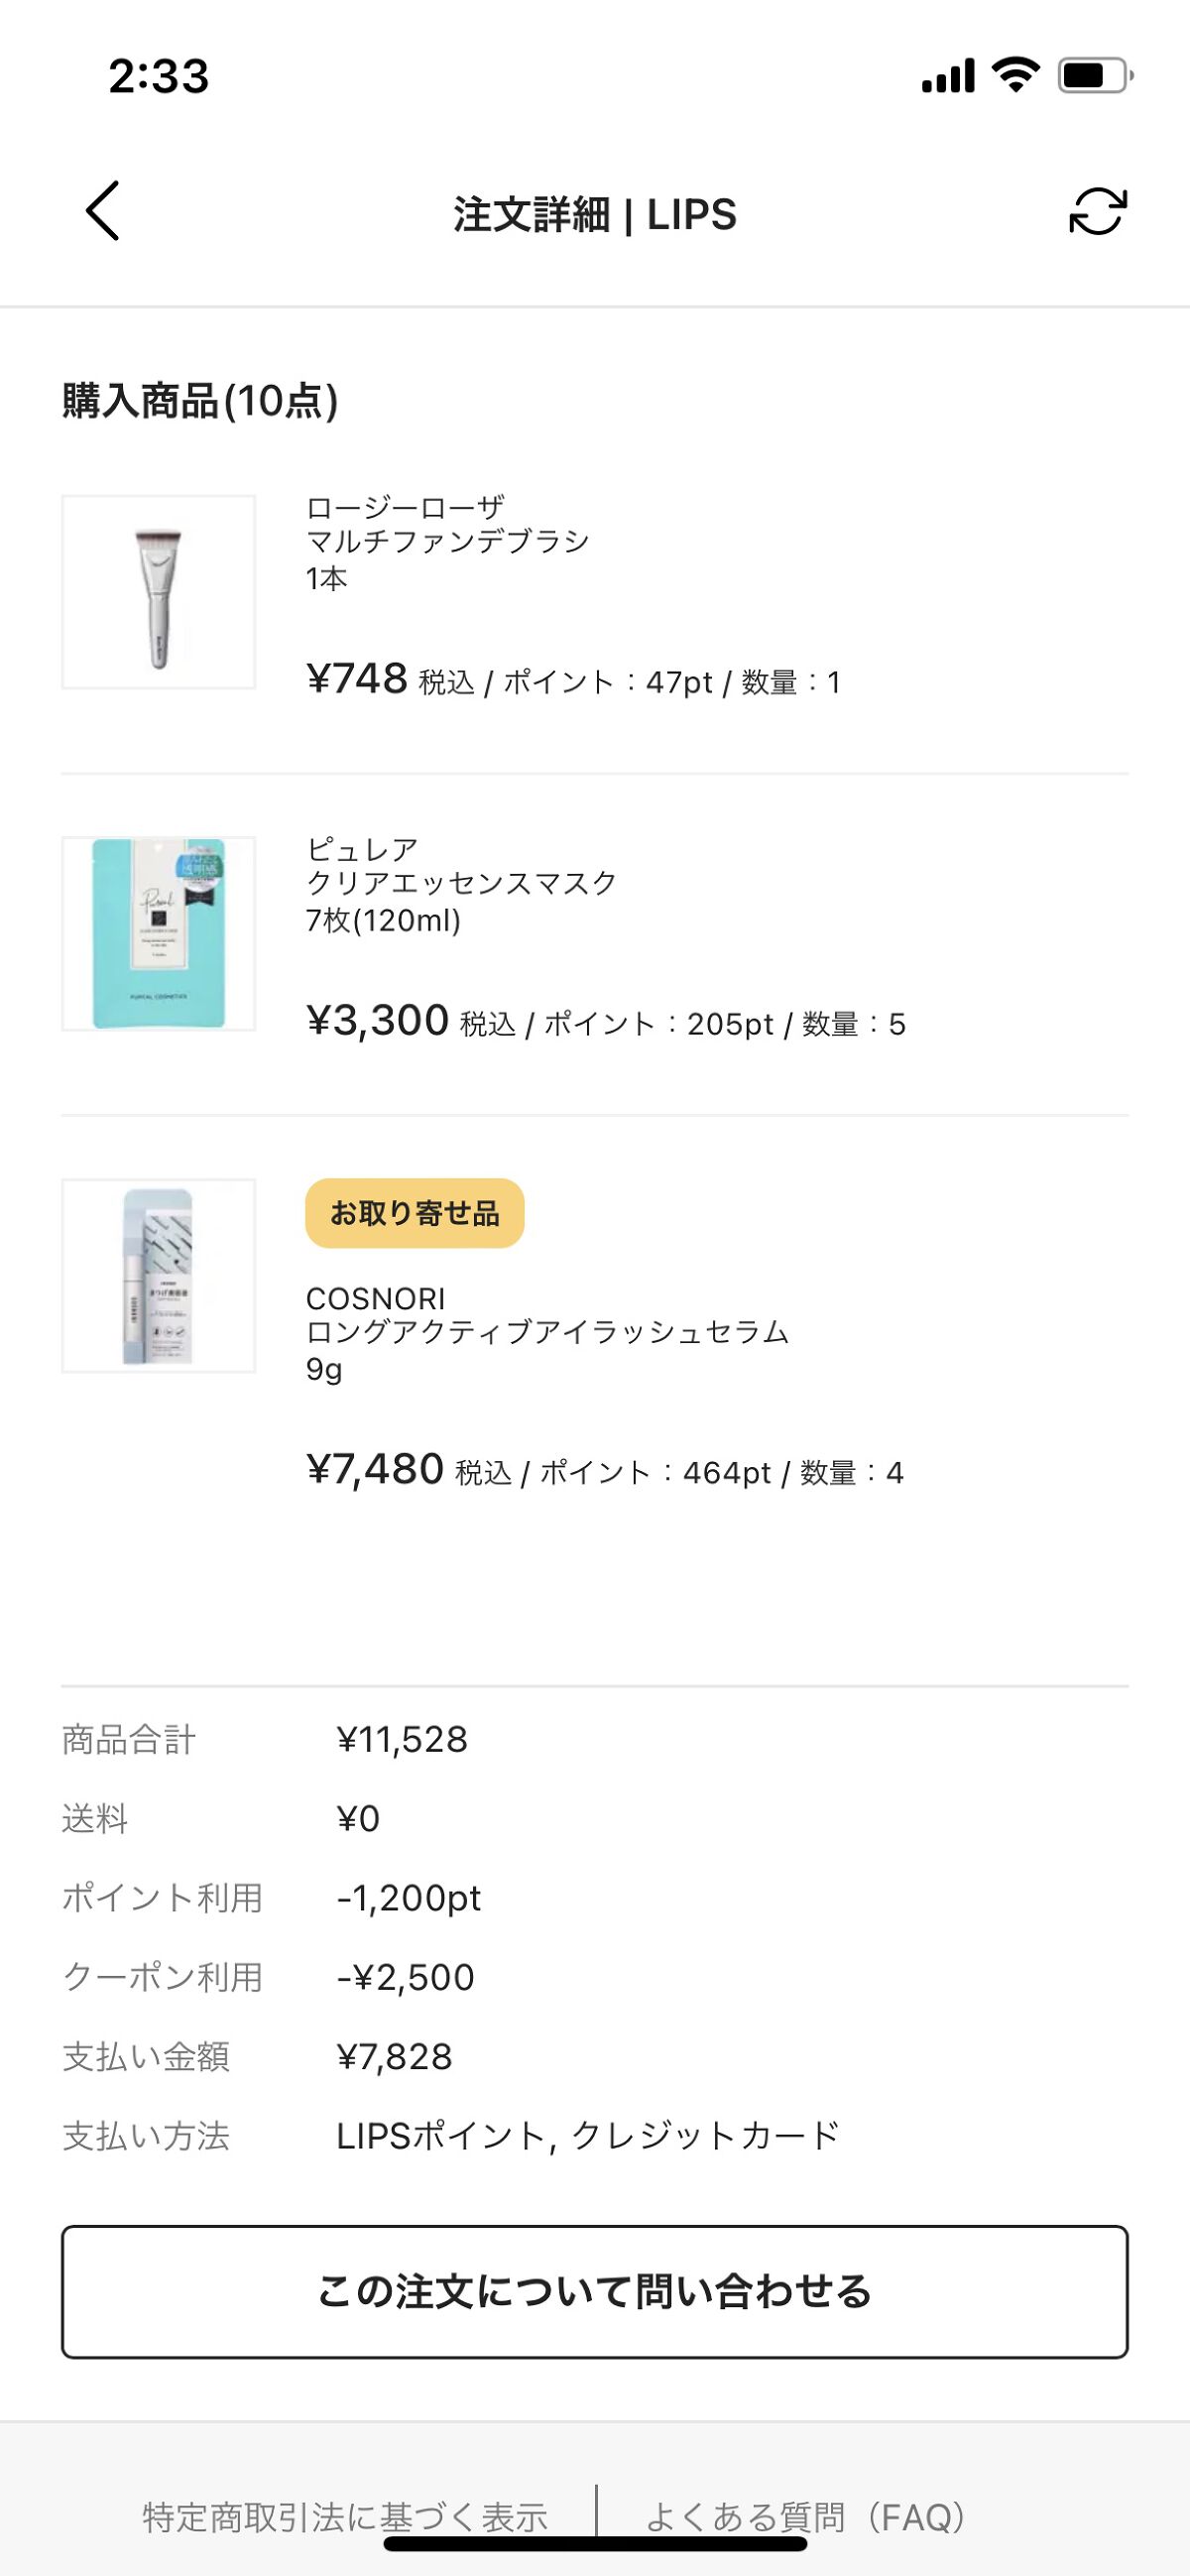The width and height of the screenshot is (1190, 2576).
Task: Tap the 注文詳細 | LIPS page title
Action: pyautogui.click(x=595, y=214)
